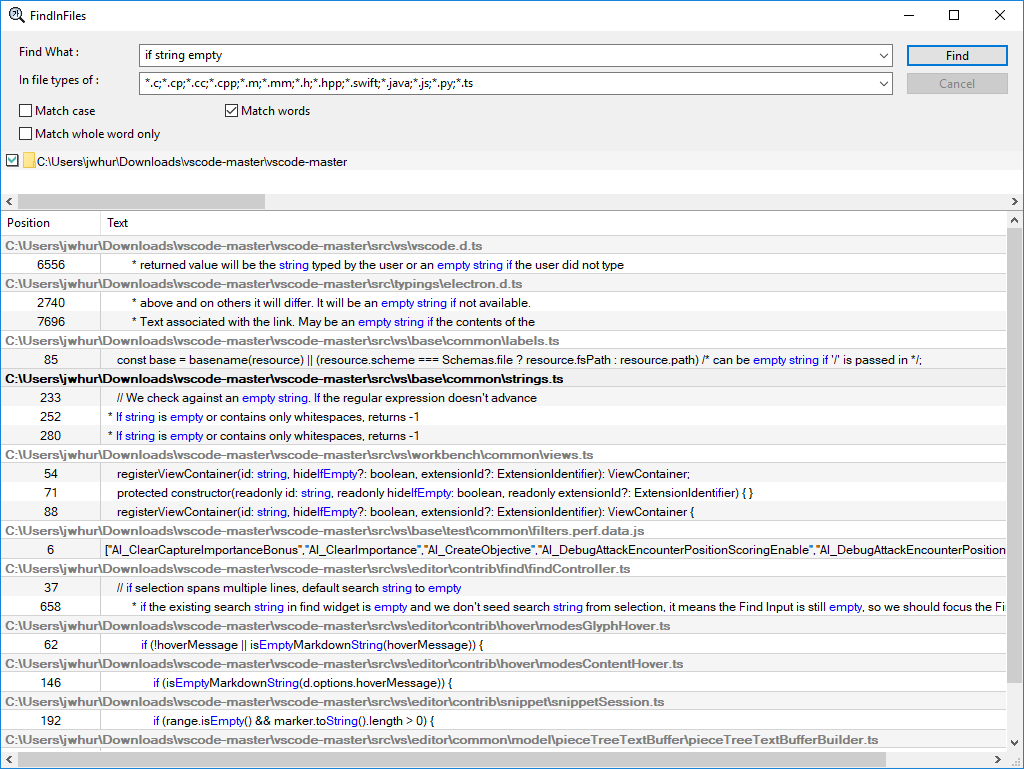Screen dimensions: 1024x769
Task: Select result at position 88
Action: pyautogui.click(x=504, y=512)
